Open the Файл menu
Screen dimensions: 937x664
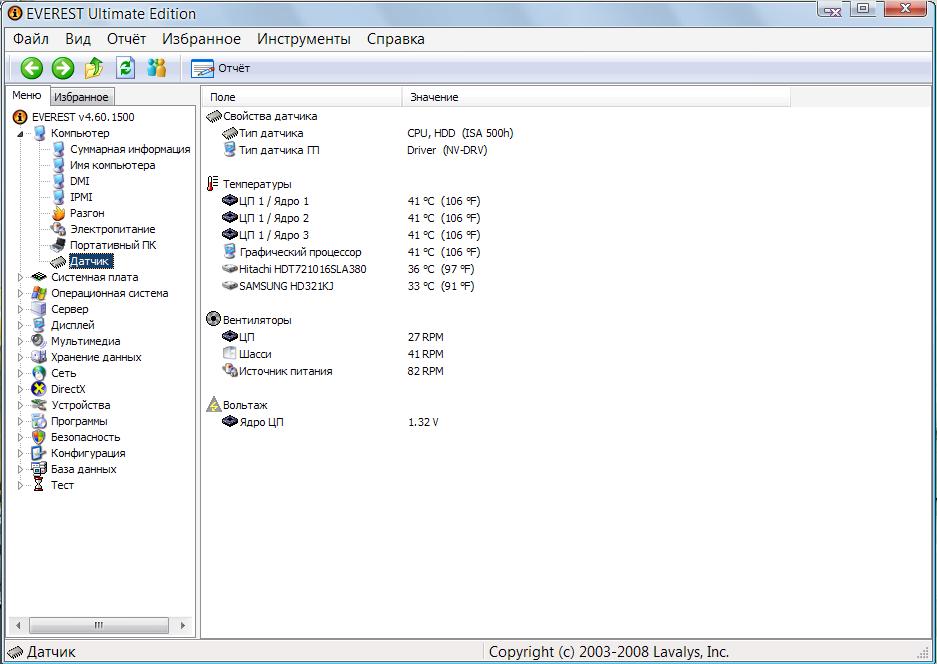click(x=30, y=39)
